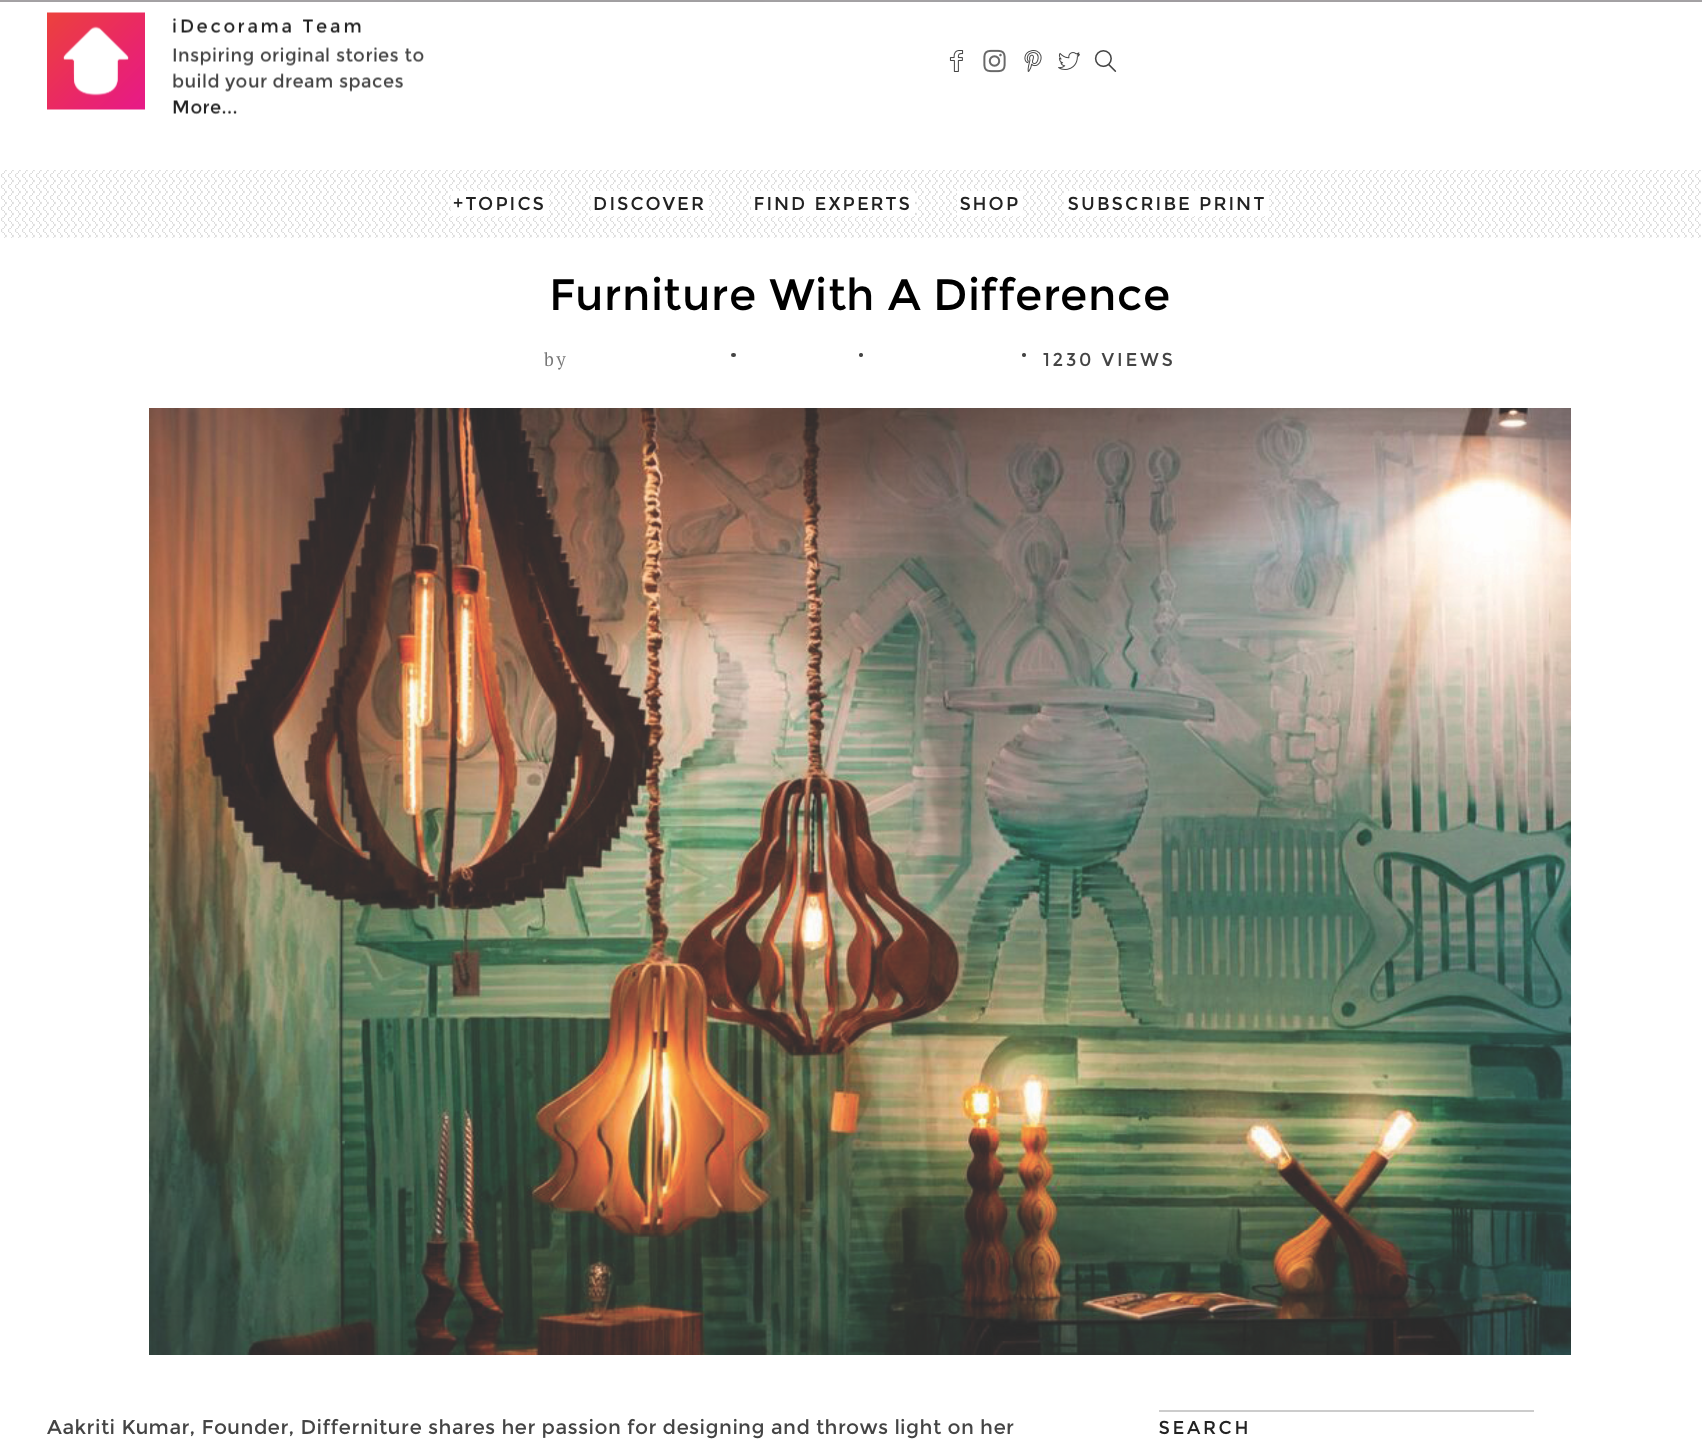Expand the +TOPICS menu
This screenshot has height=1444, width=1702.
(x=499, y=204)
